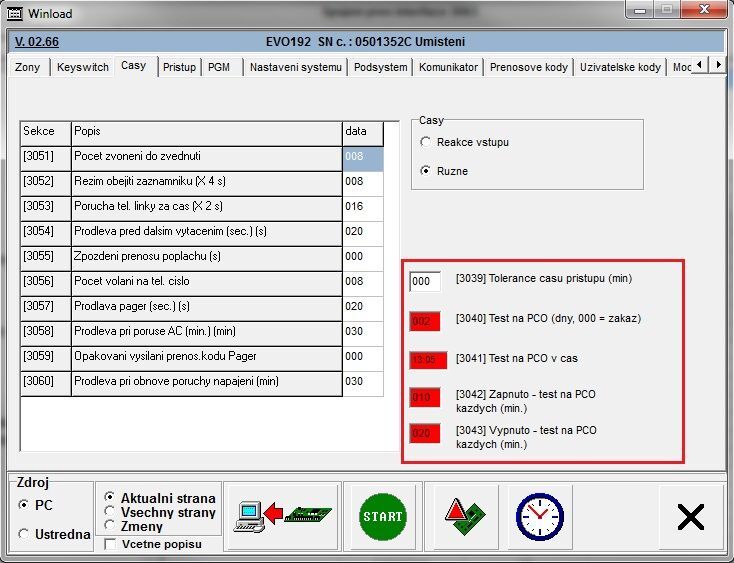Screen dimensions: 734x563
Task: Click the Tolerance casu pristupu input field
Action: (425, 281)
